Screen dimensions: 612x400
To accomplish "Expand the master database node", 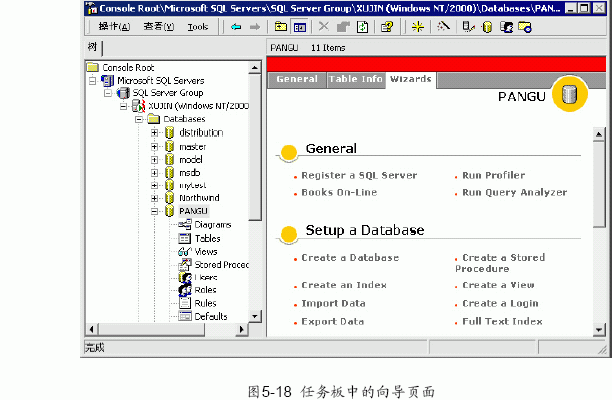I will tap(155, 147).
